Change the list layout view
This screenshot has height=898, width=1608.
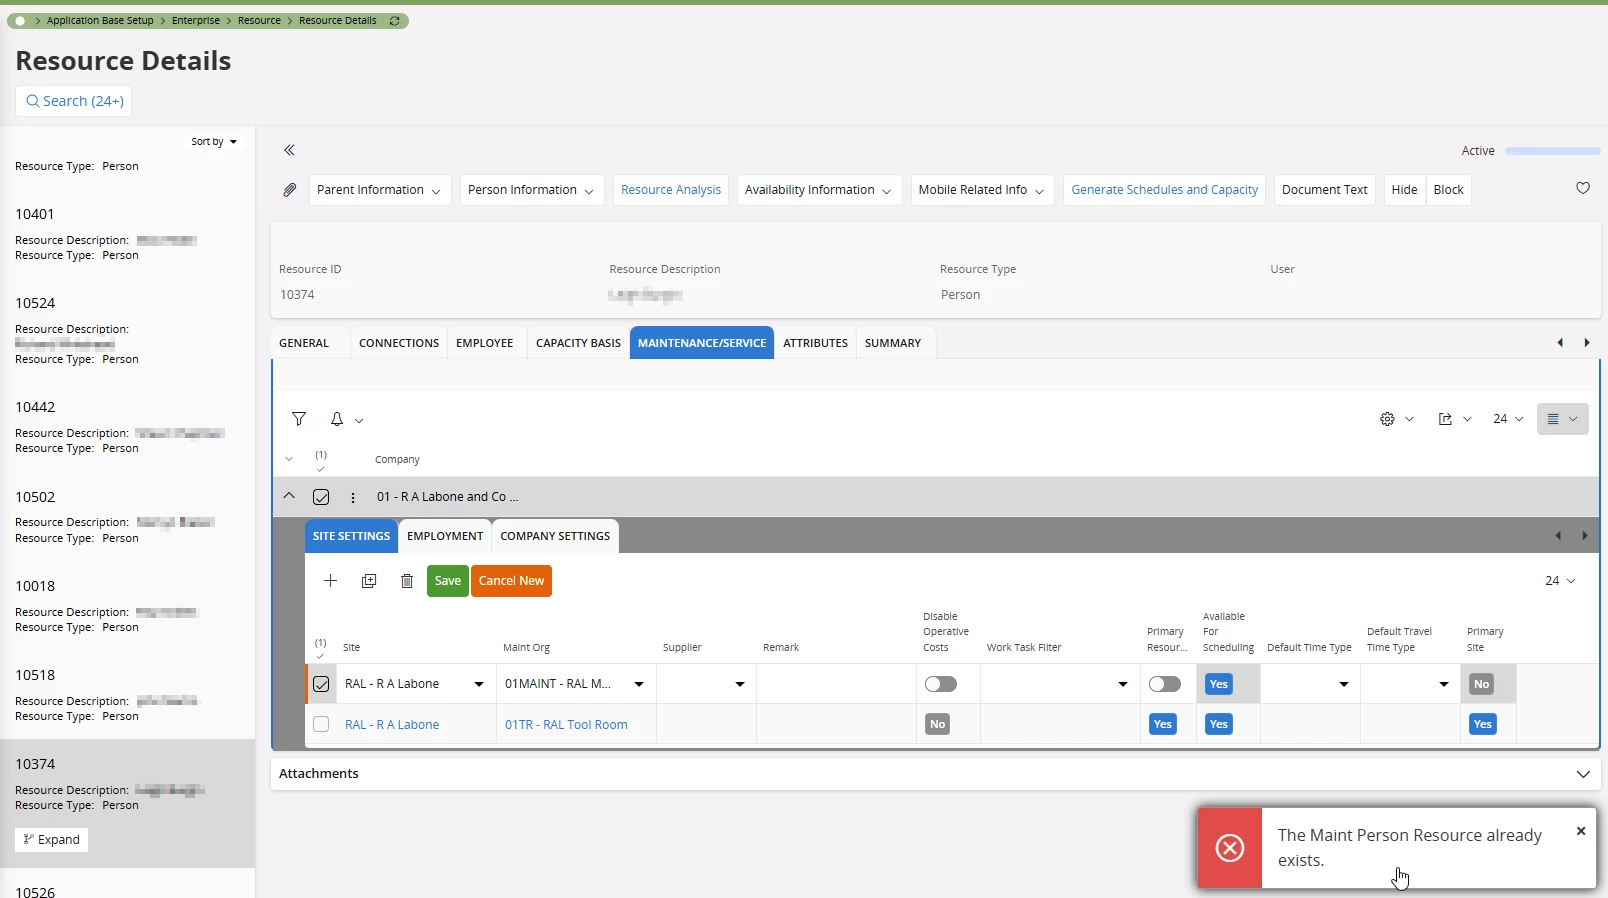pos(1562,419)
